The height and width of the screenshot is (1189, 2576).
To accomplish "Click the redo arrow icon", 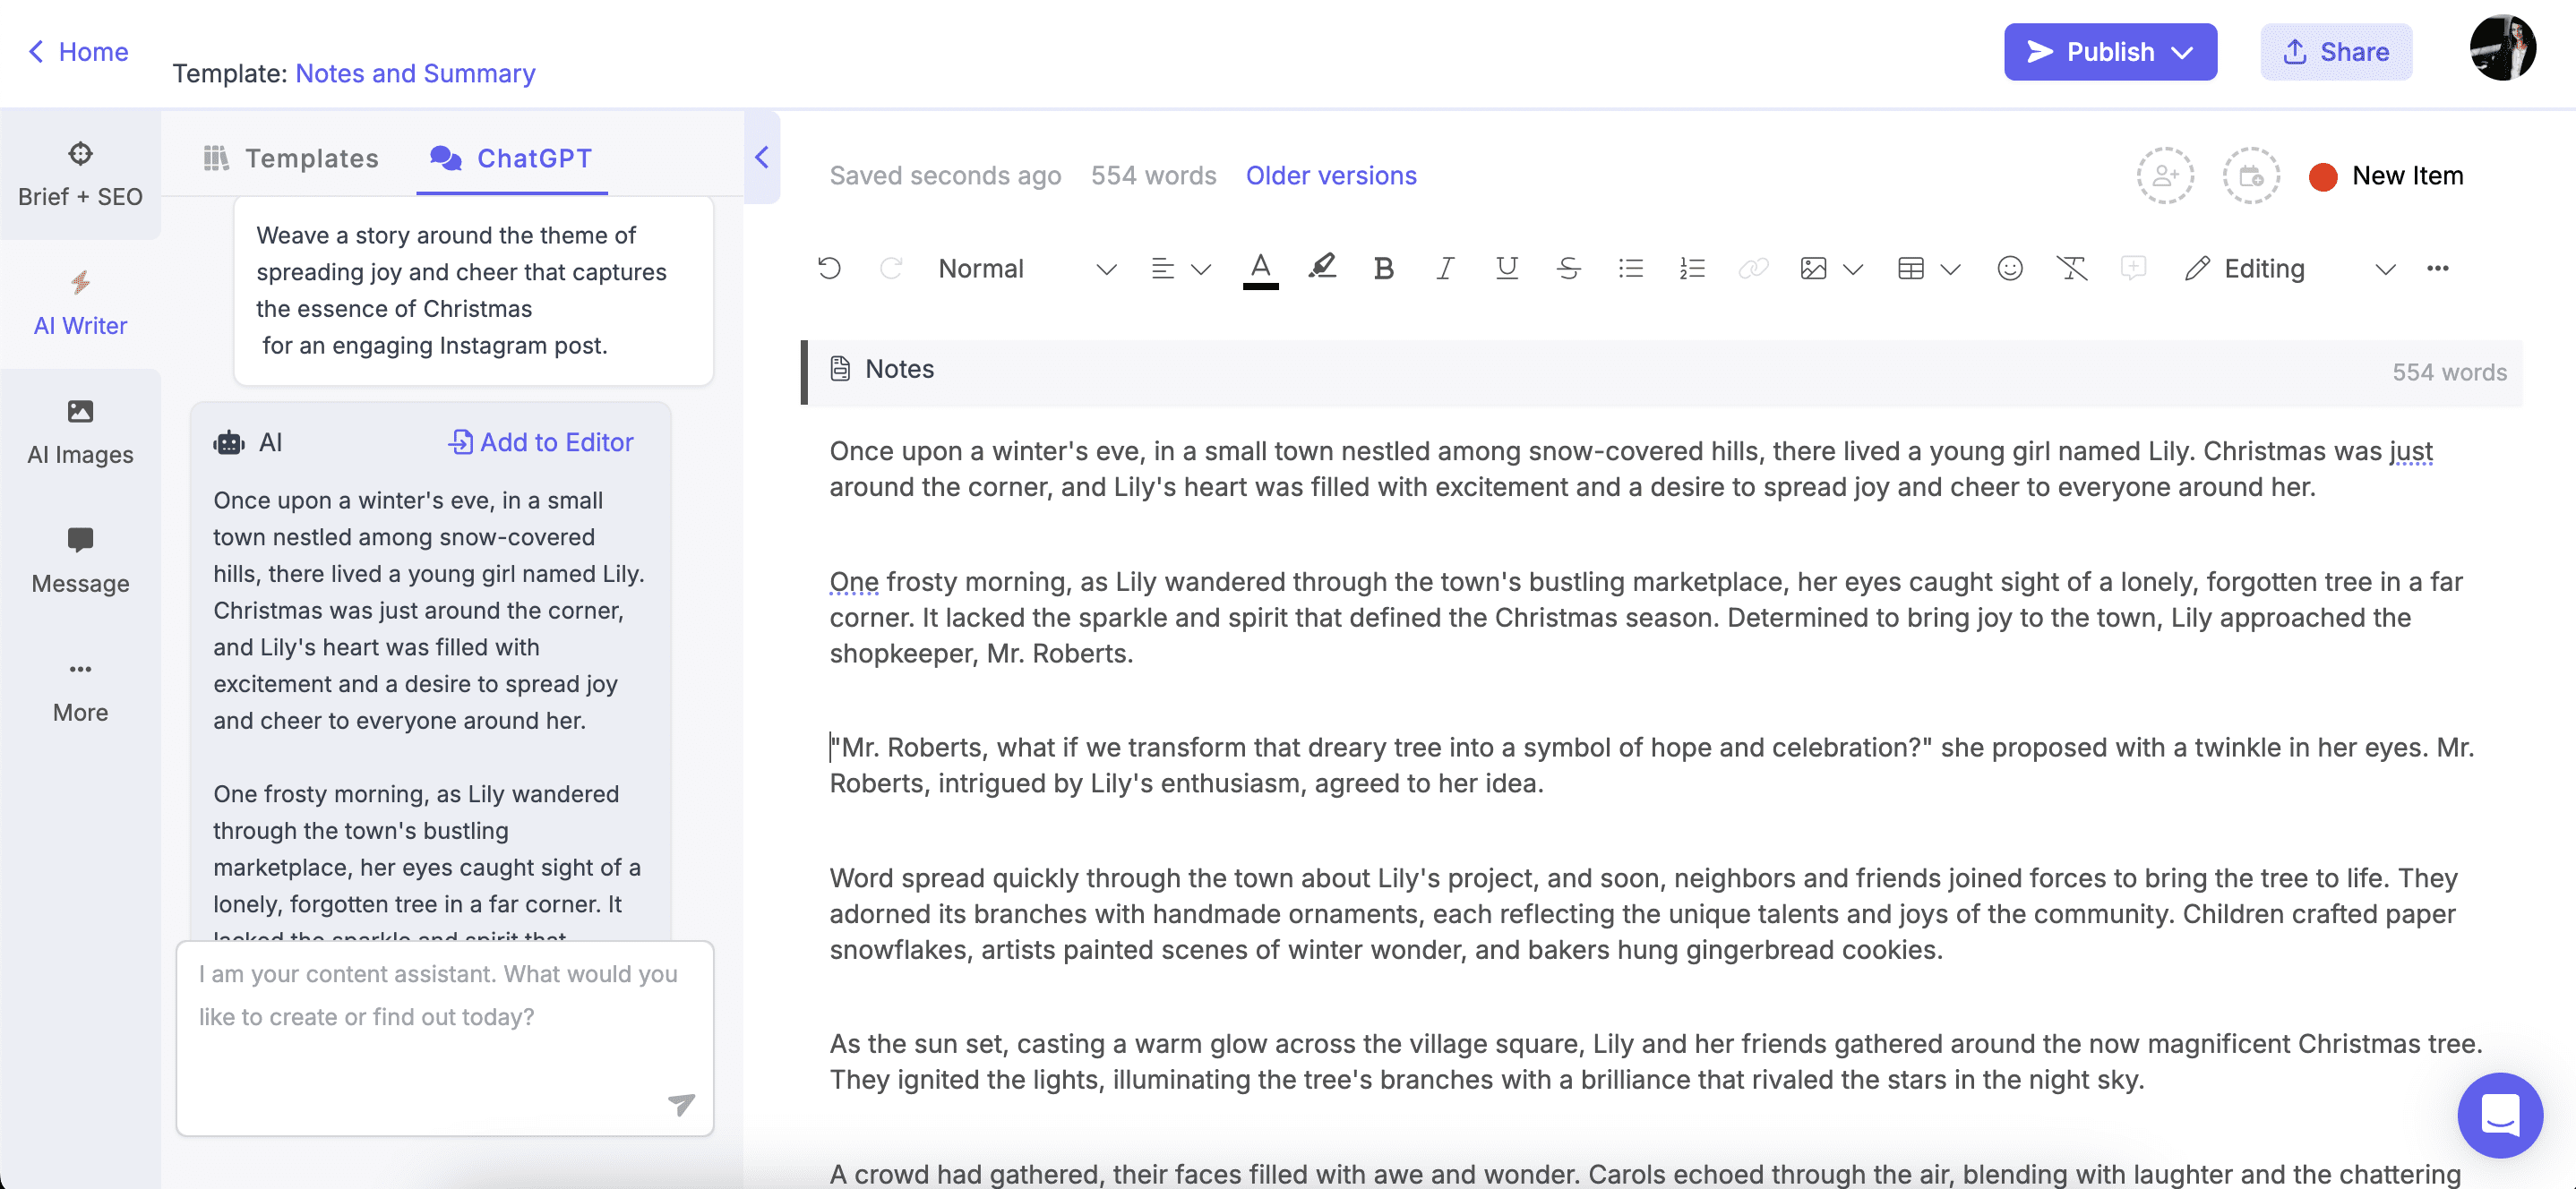I will pos(890,268).
